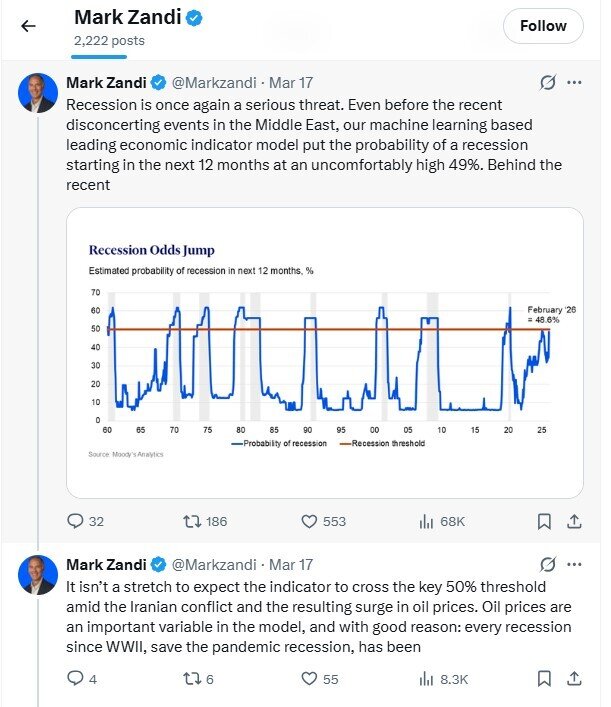Reply to the post with 4 replies
611x707 pixels.
[82, 679]
